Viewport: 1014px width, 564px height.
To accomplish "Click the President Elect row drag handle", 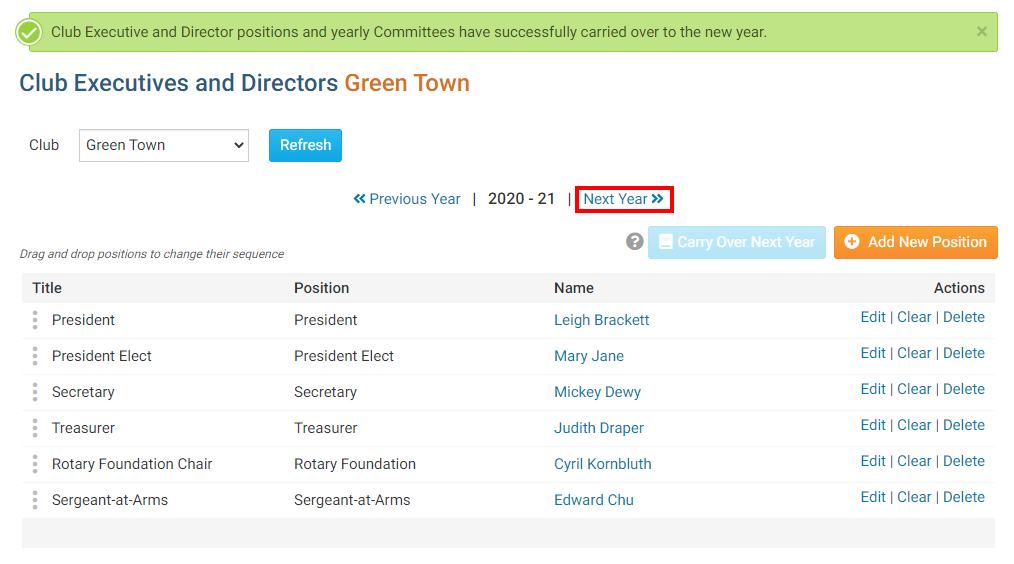I will [35, 356].
